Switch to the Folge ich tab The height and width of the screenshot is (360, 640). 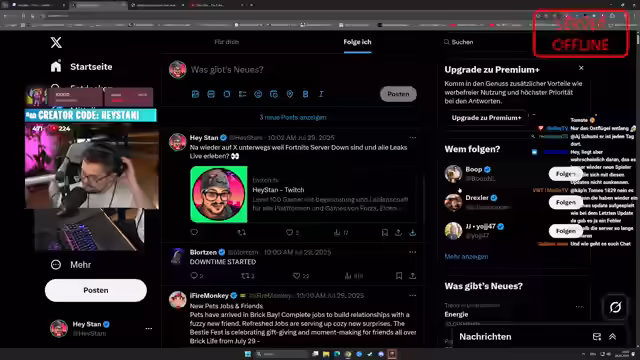click(x=357, y=42)
